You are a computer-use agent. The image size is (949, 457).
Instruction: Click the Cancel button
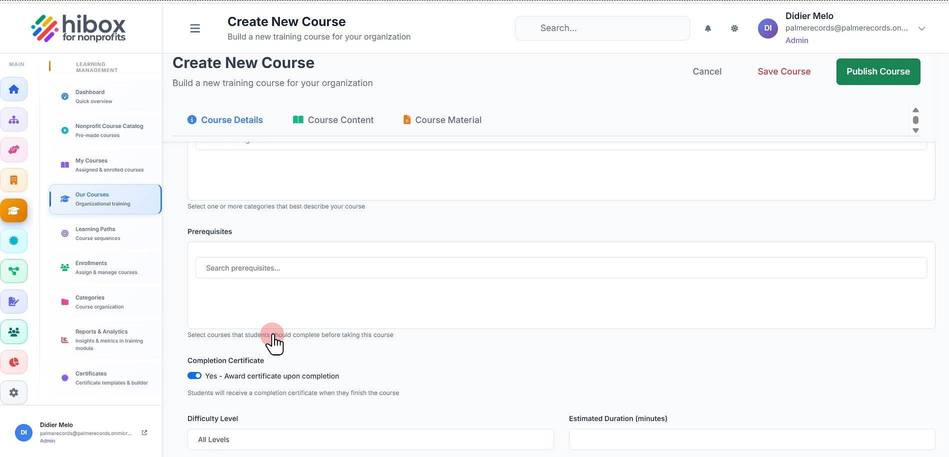tap(707, 71)
